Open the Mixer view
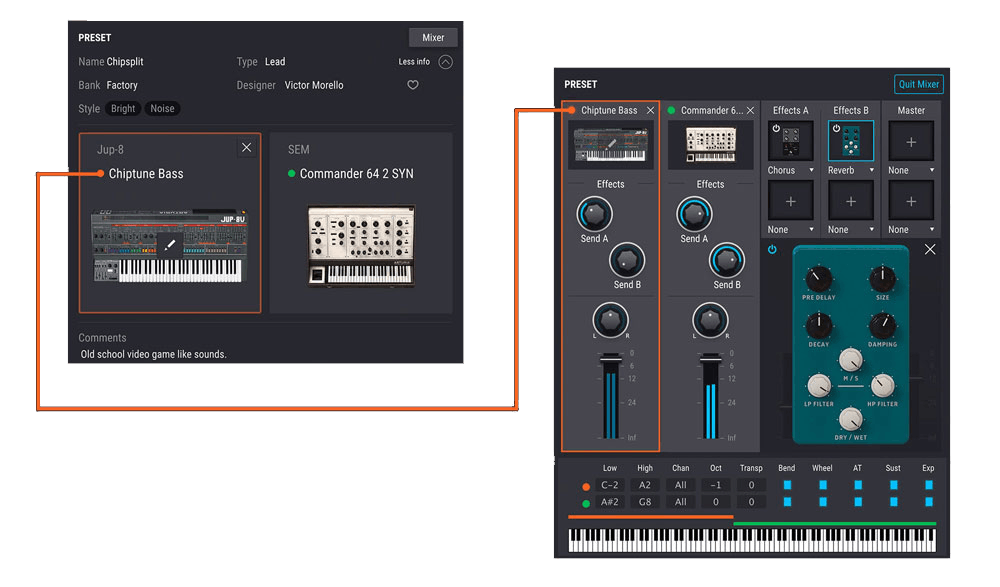Screen dimensions: 1000x587 [432, 38]
